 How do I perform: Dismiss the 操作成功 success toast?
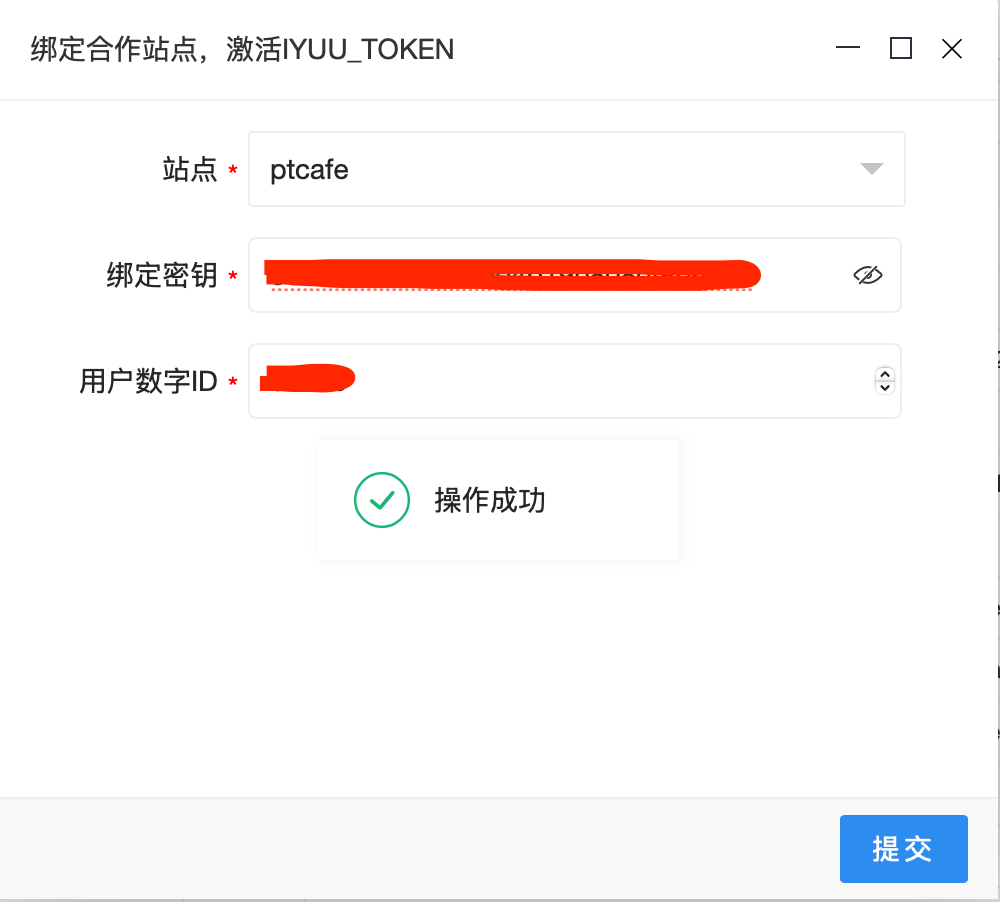coord(497,499)
